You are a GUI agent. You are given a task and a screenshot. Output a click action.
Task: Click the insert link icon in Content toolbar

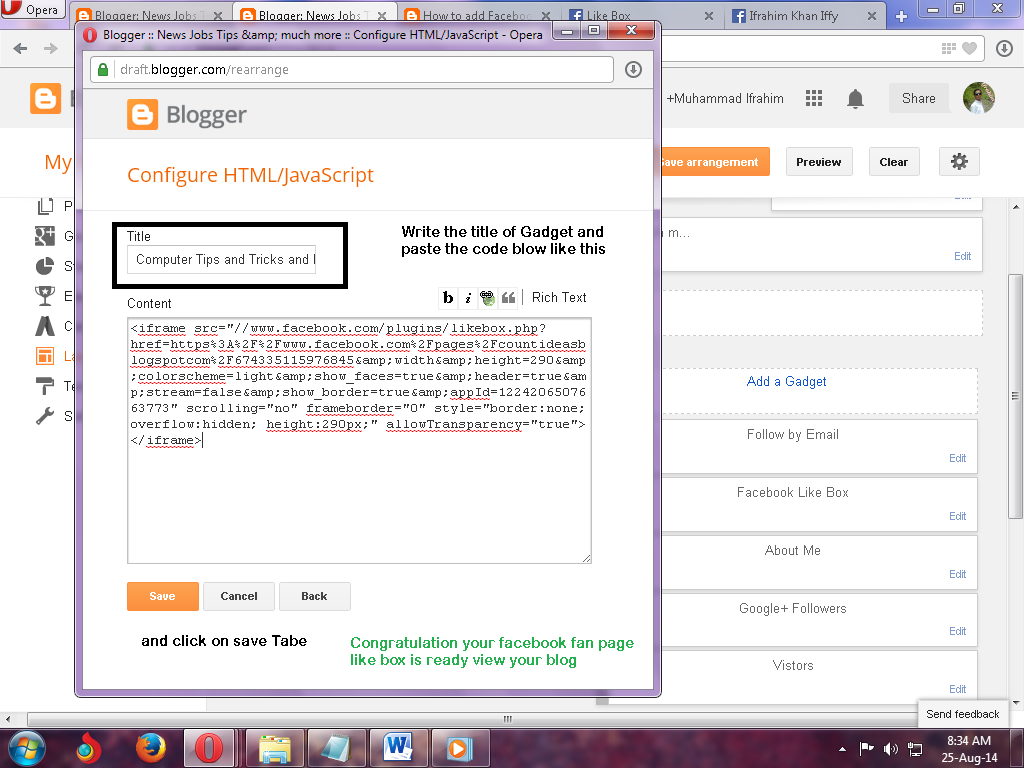[x=487, y=298]
